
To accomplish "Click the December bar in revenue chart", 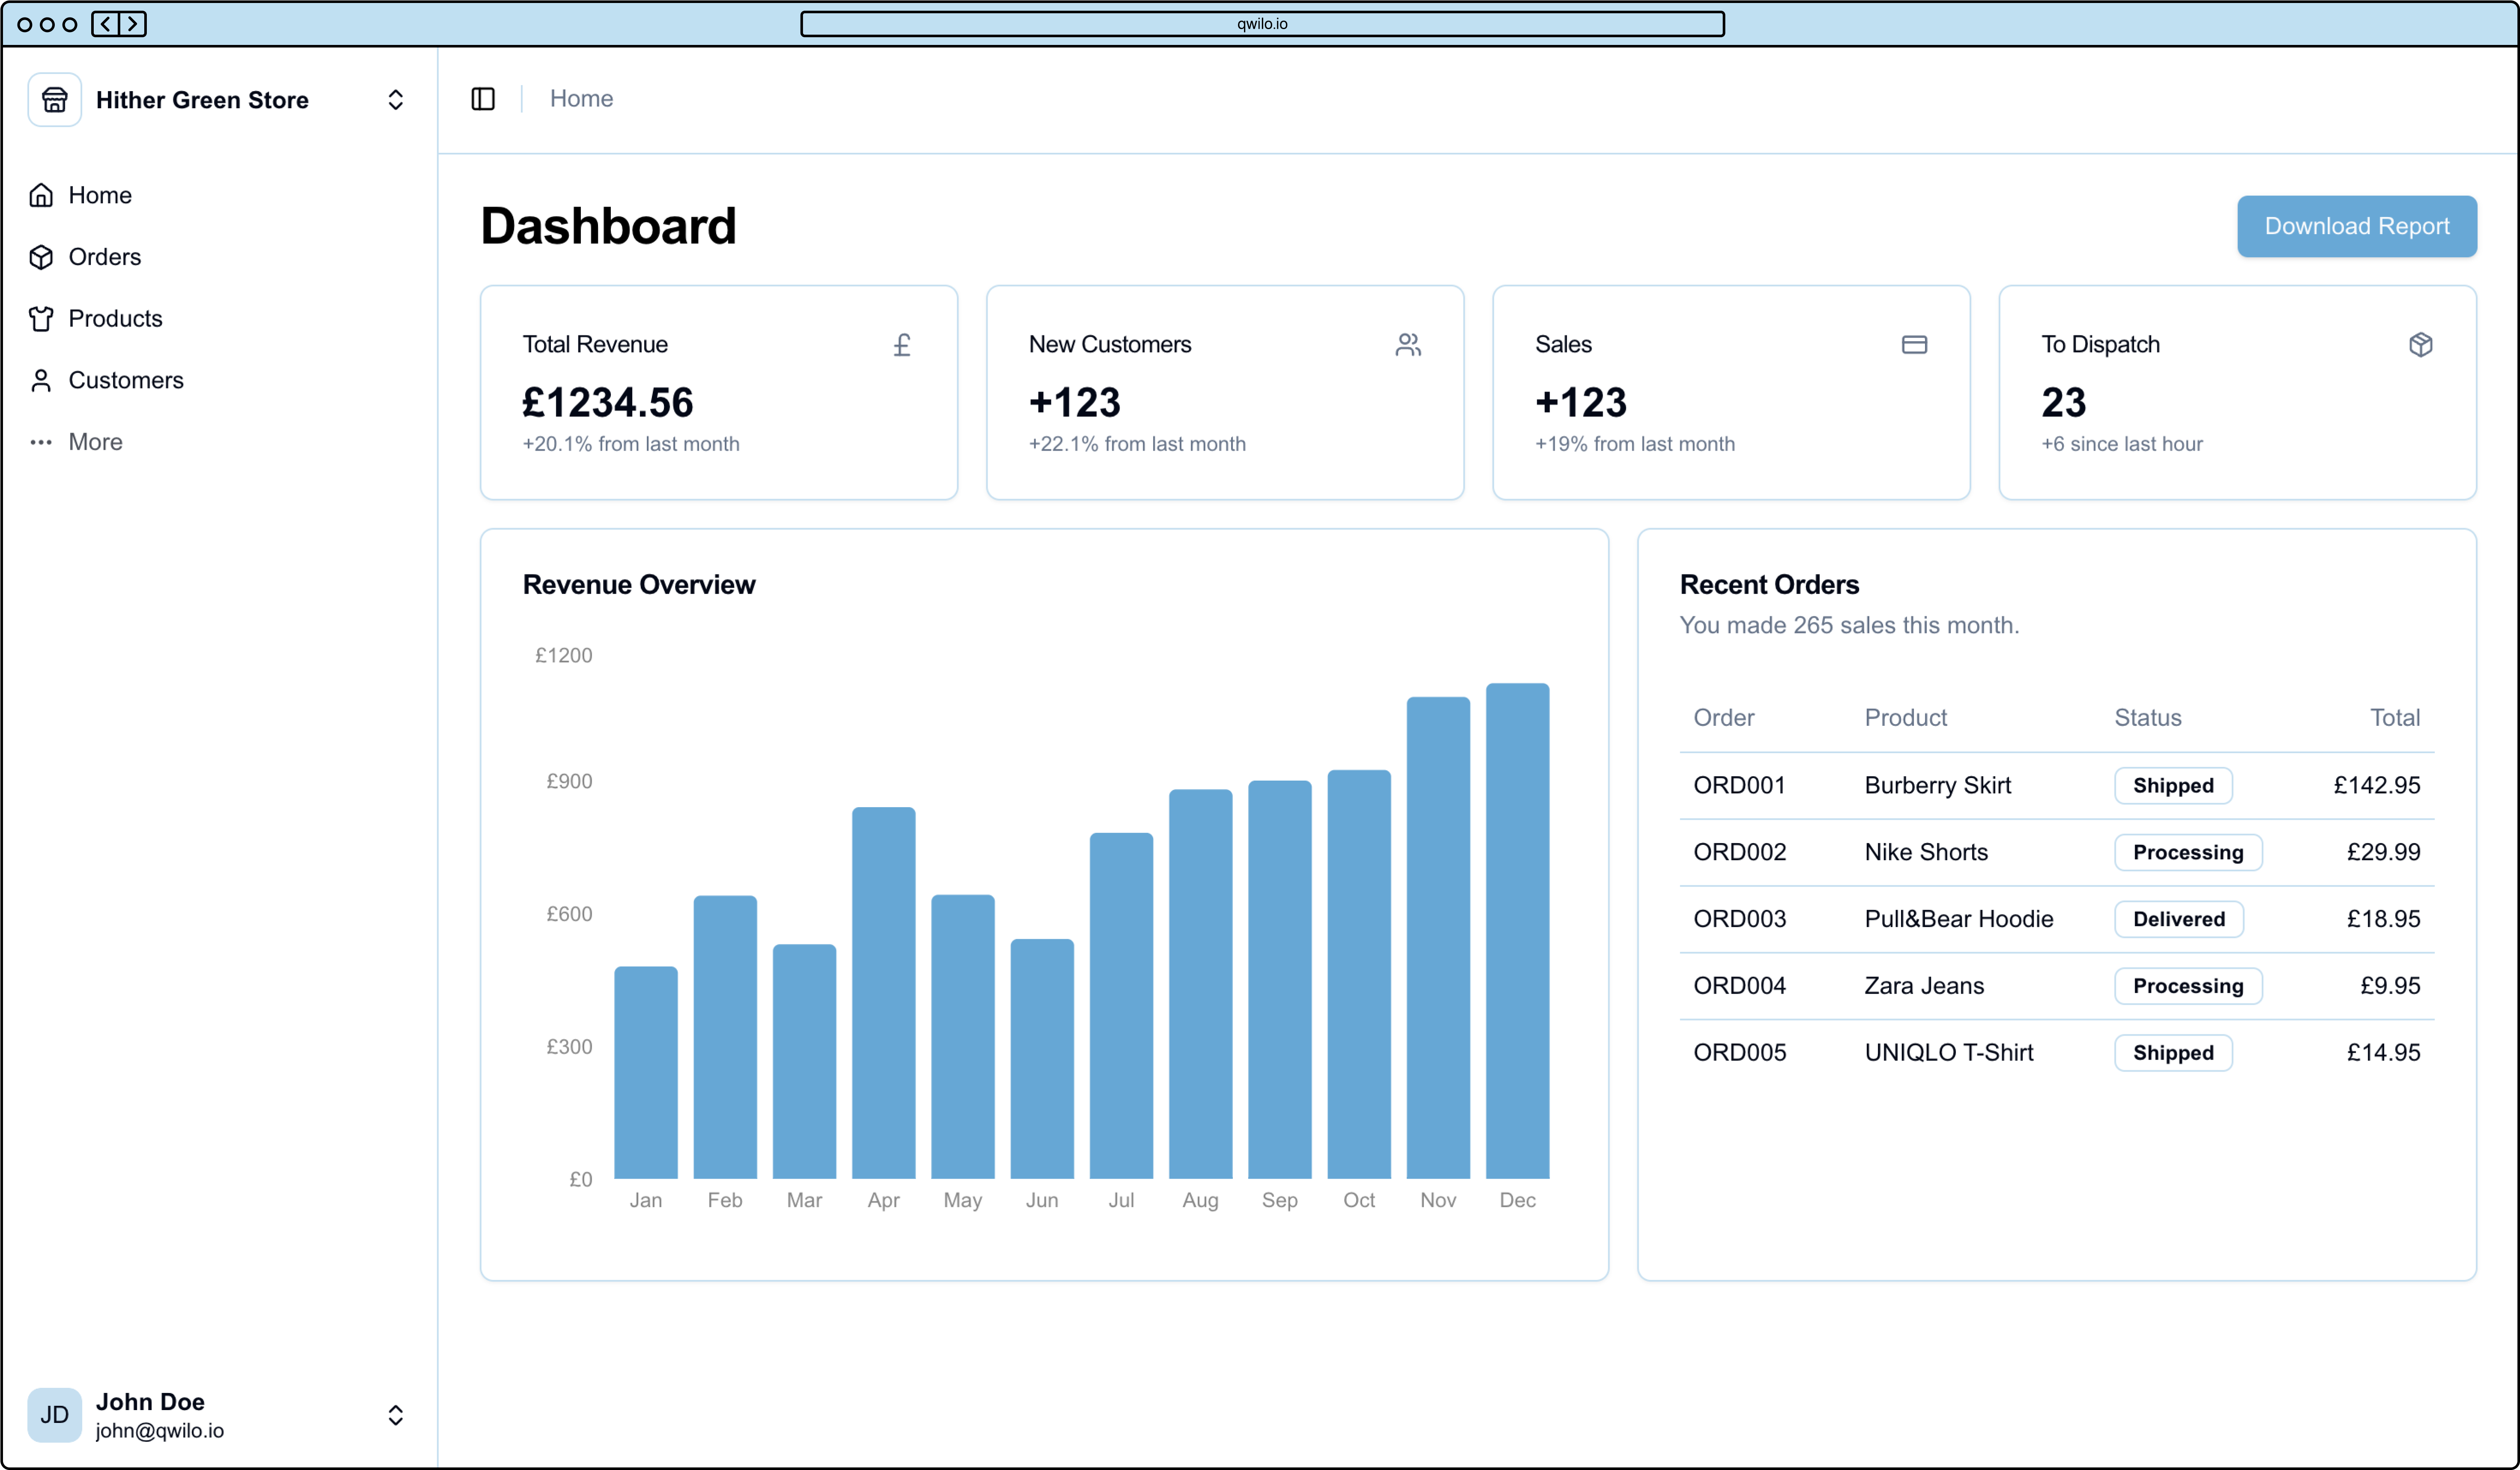I will (1517, 930).
